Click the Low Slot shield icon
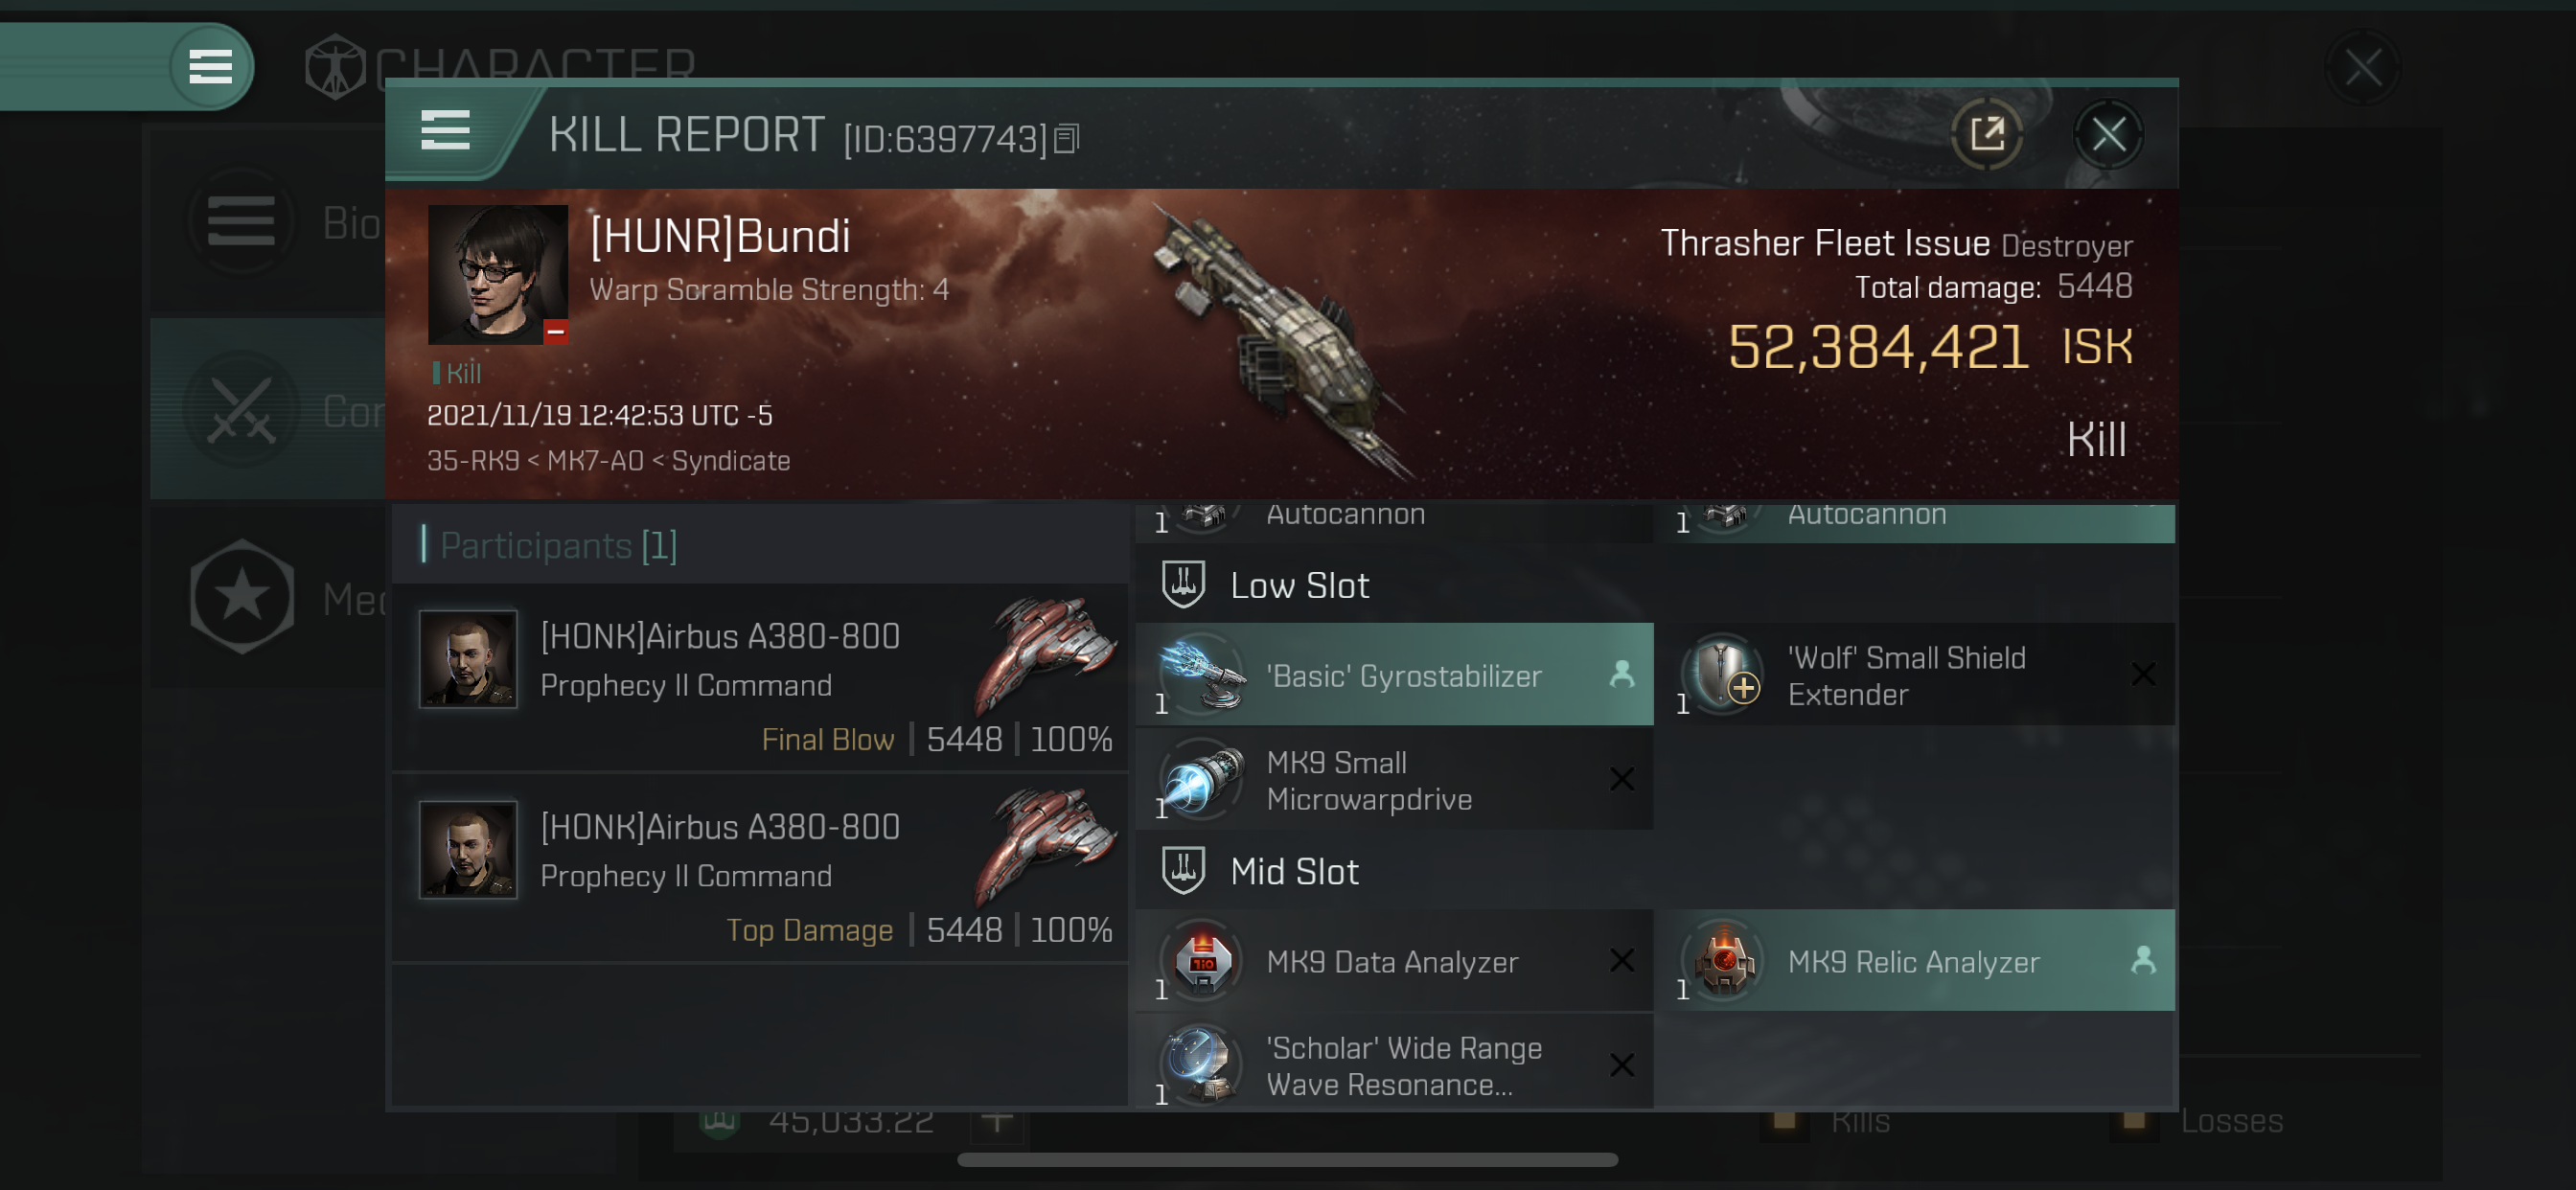This screenshot has width=2576, height=1190. coord(1182,582)
